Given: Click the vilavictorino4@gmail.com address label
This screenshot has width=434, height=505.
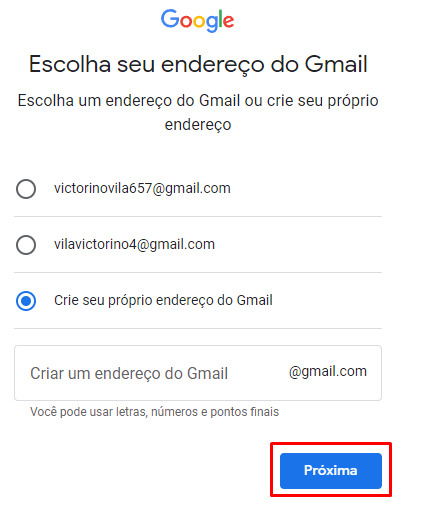Looking at the screenshot, I should (134, 245).
